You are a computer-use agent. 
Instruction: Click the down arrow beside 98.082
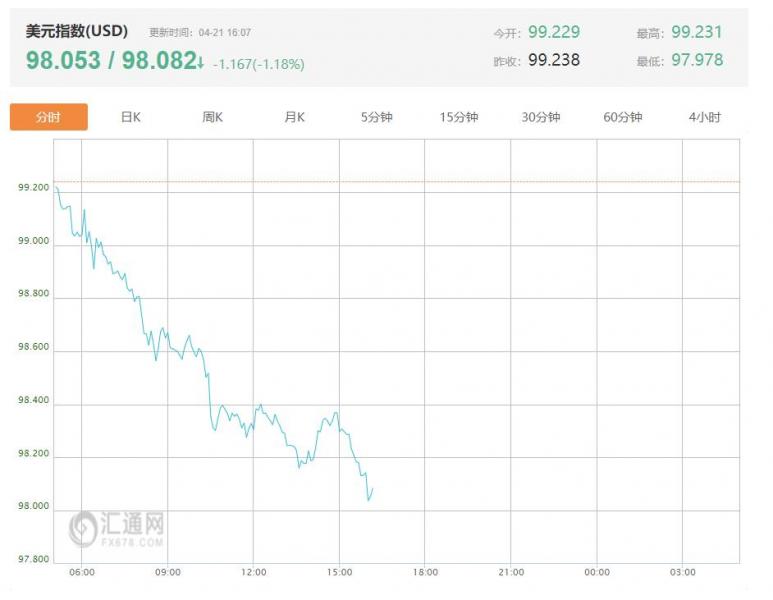coord(201,62)
